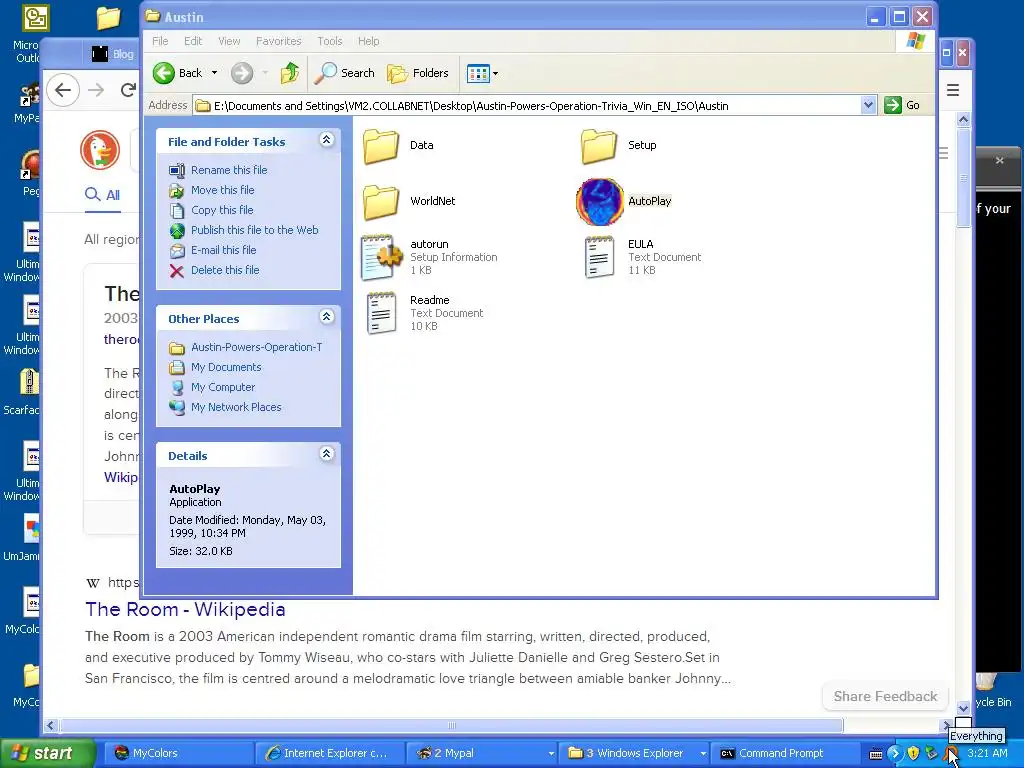
Task: Open Austin-Powers-Operation-T parent folder link
Action: [x=256, y=347]
